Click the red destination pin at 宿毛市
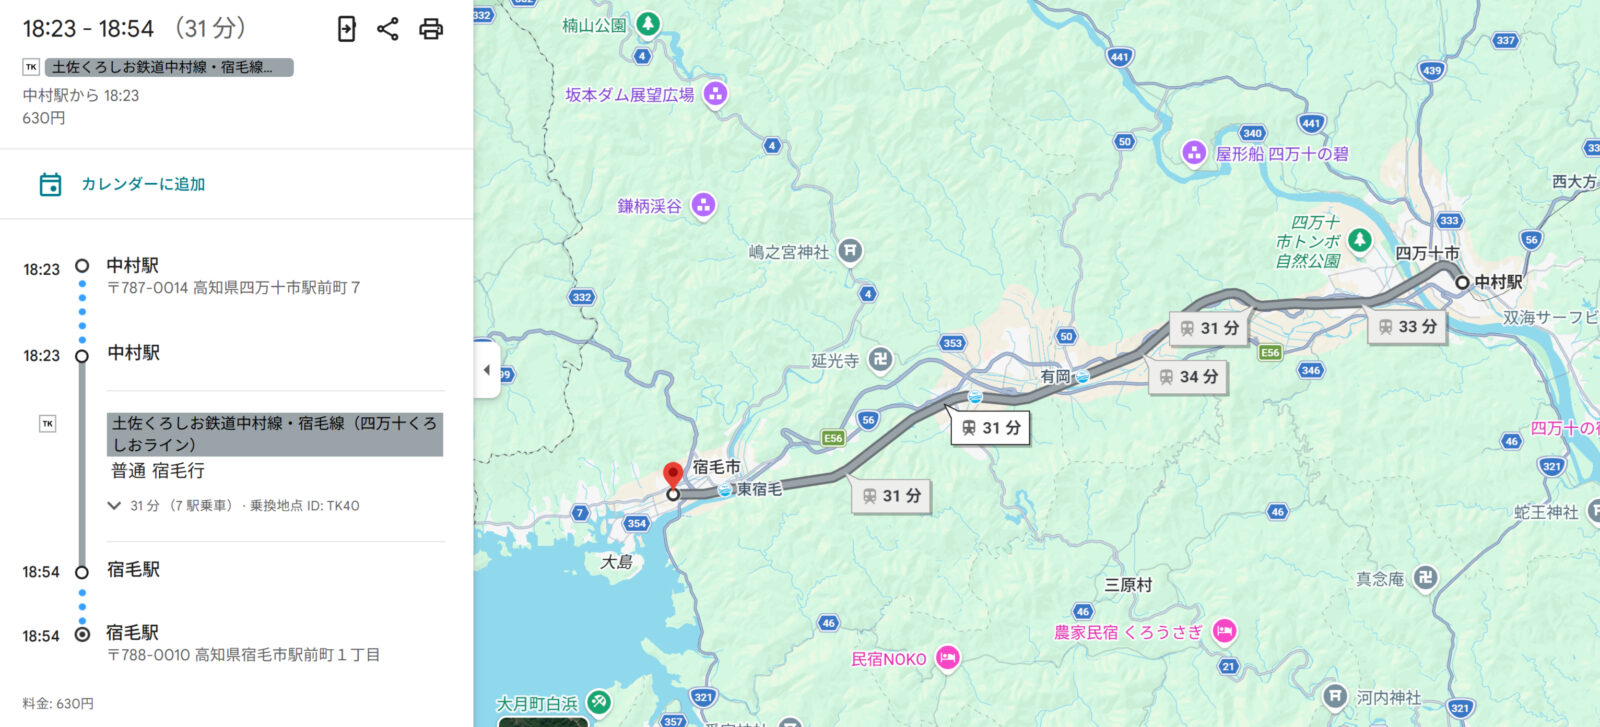 [673, 475]
